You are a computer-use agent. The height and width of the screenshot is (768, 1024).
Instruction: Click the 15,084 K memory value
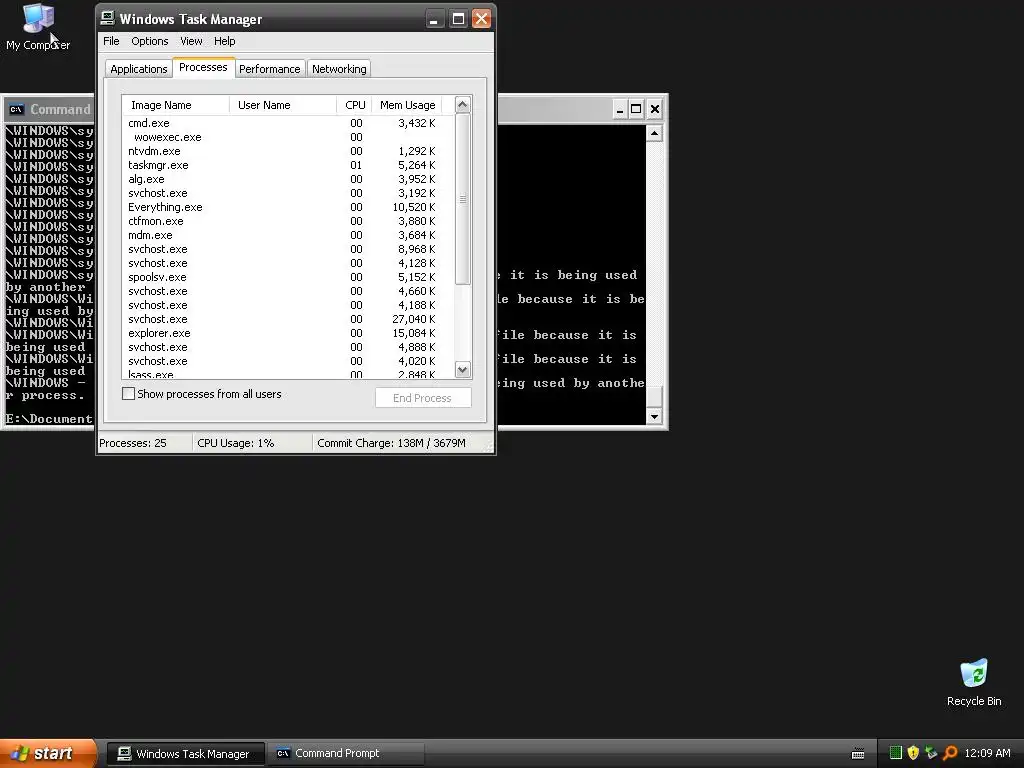[413, 334]
